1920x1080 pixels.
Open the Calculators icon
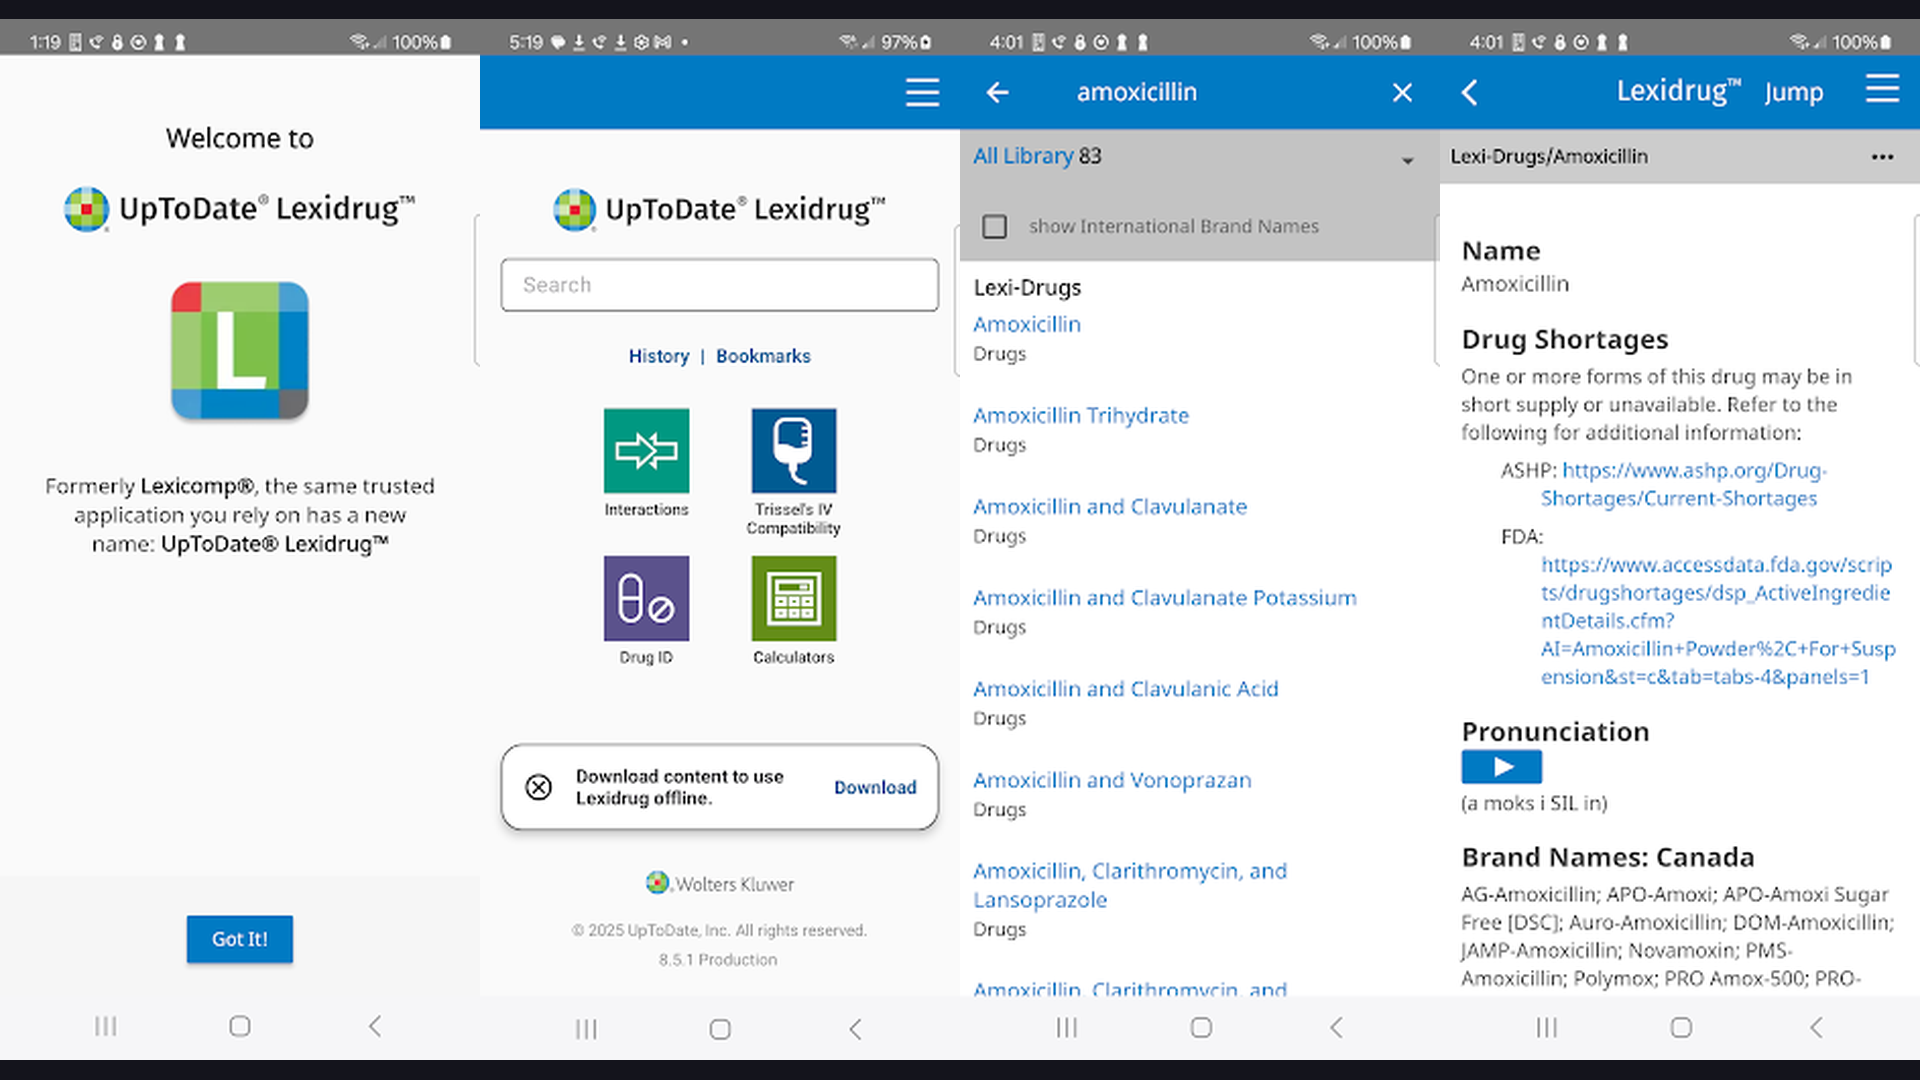(794, 598)
